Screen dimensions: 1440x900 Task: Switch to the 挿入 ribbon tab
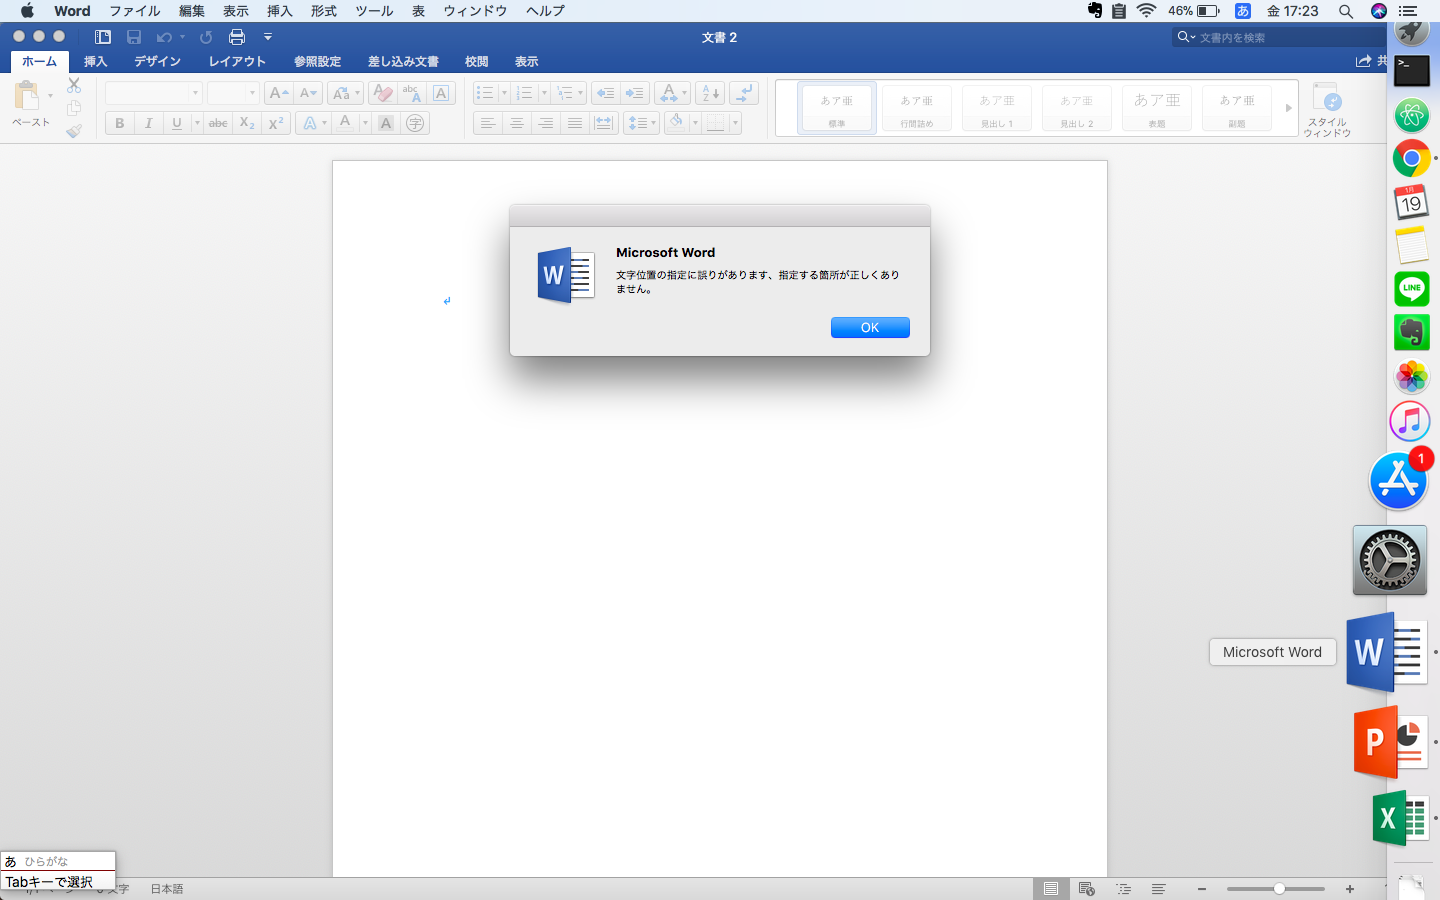tap(95, 61)
